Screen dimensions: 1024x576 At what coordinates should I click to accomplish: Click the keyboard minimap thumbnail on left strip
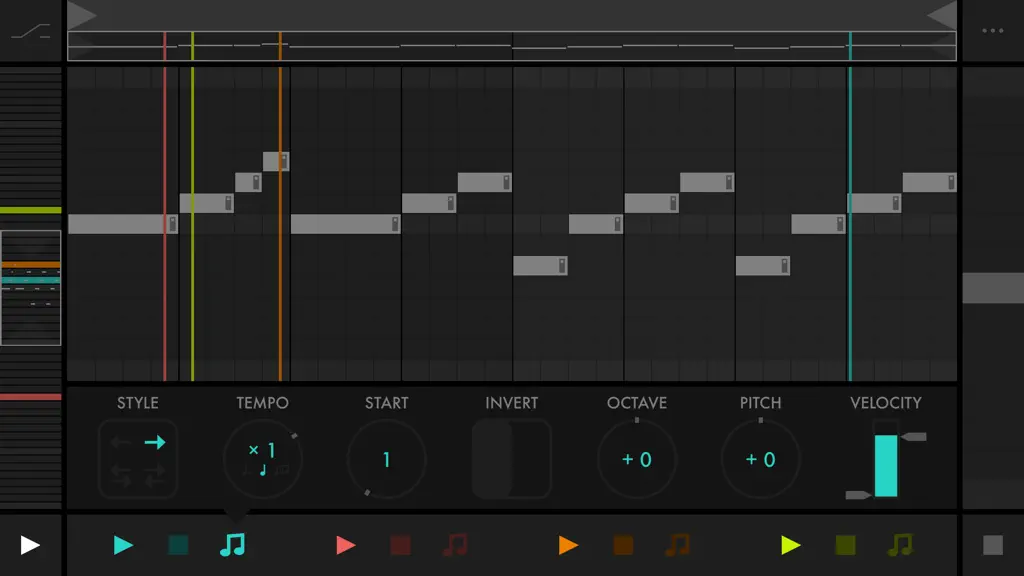pyautogui.click(x=31, y=287)
